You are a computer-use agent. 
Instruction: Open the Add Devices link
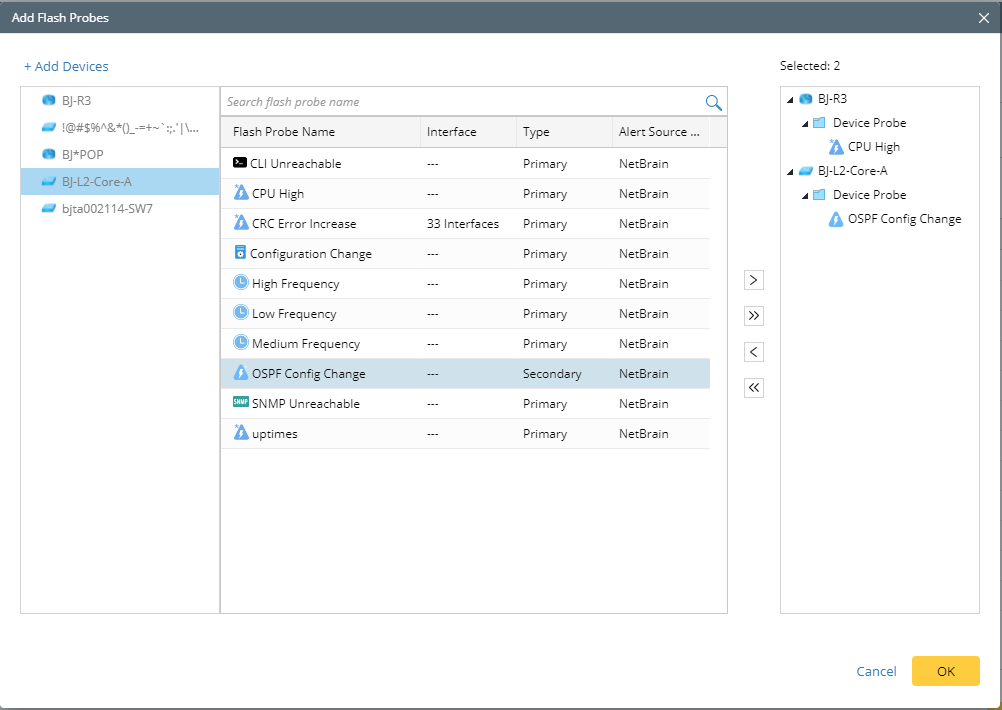coord(66,66)
